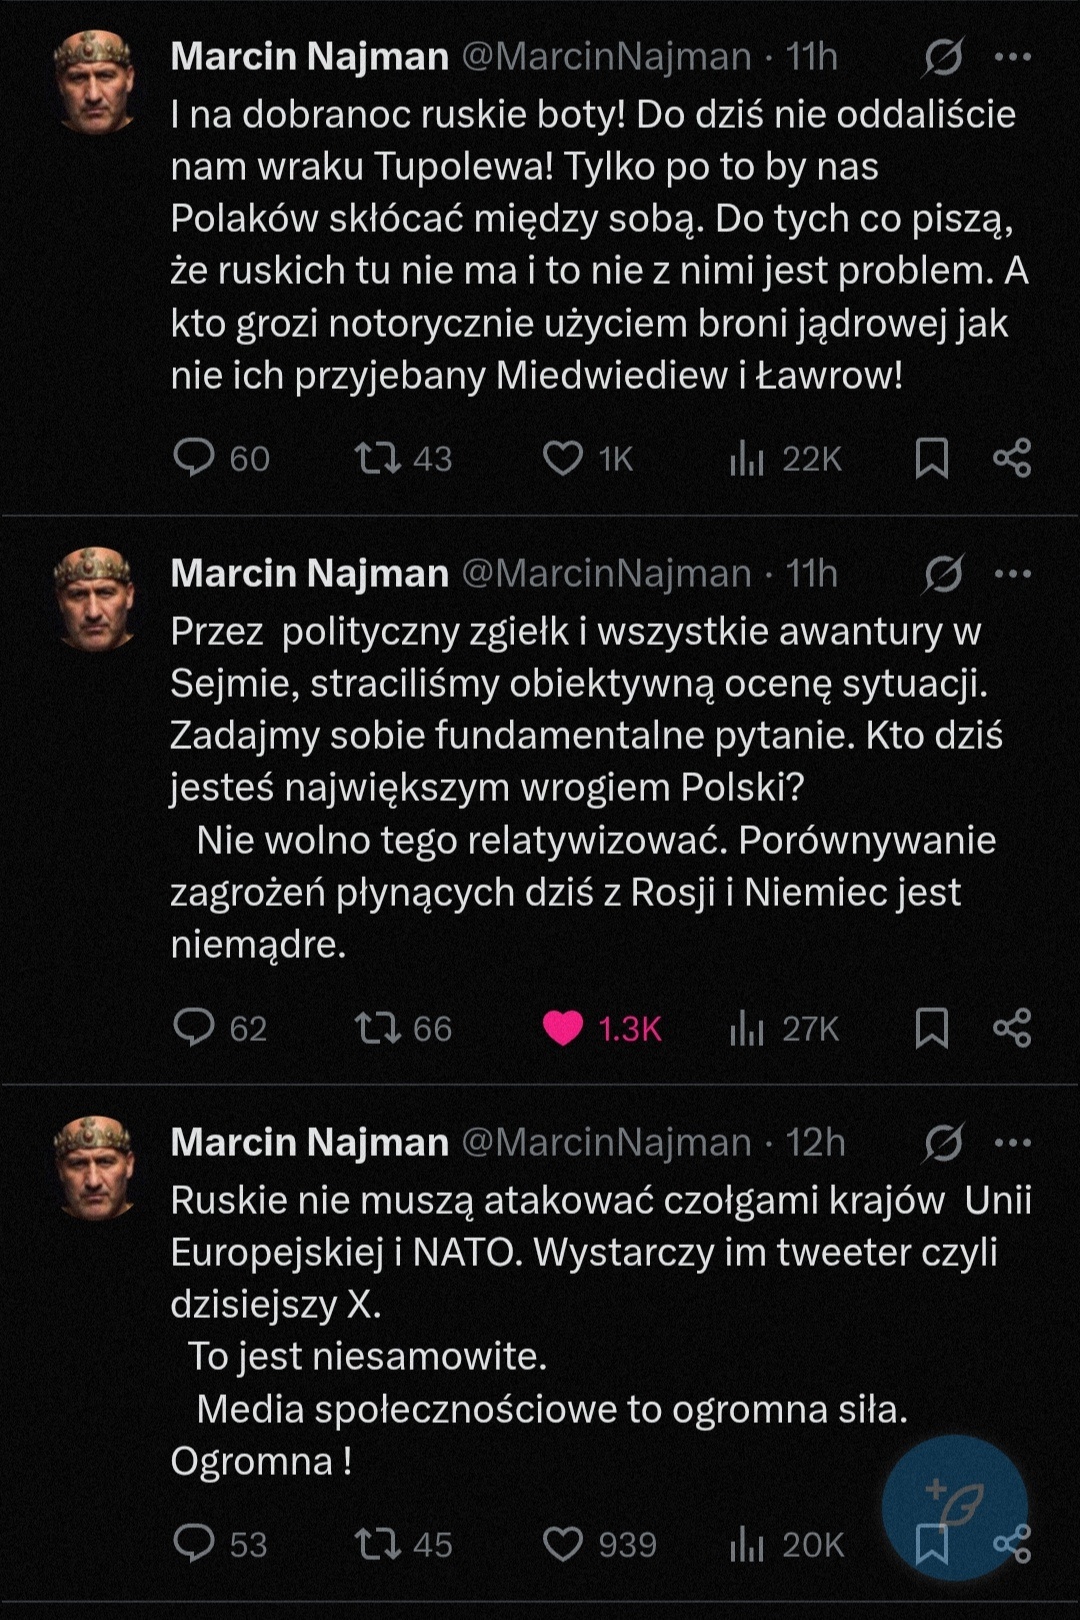The image size is (1080, 1620).
Task: View analytics of the 27K views tweet
Action: point(747,1028)
